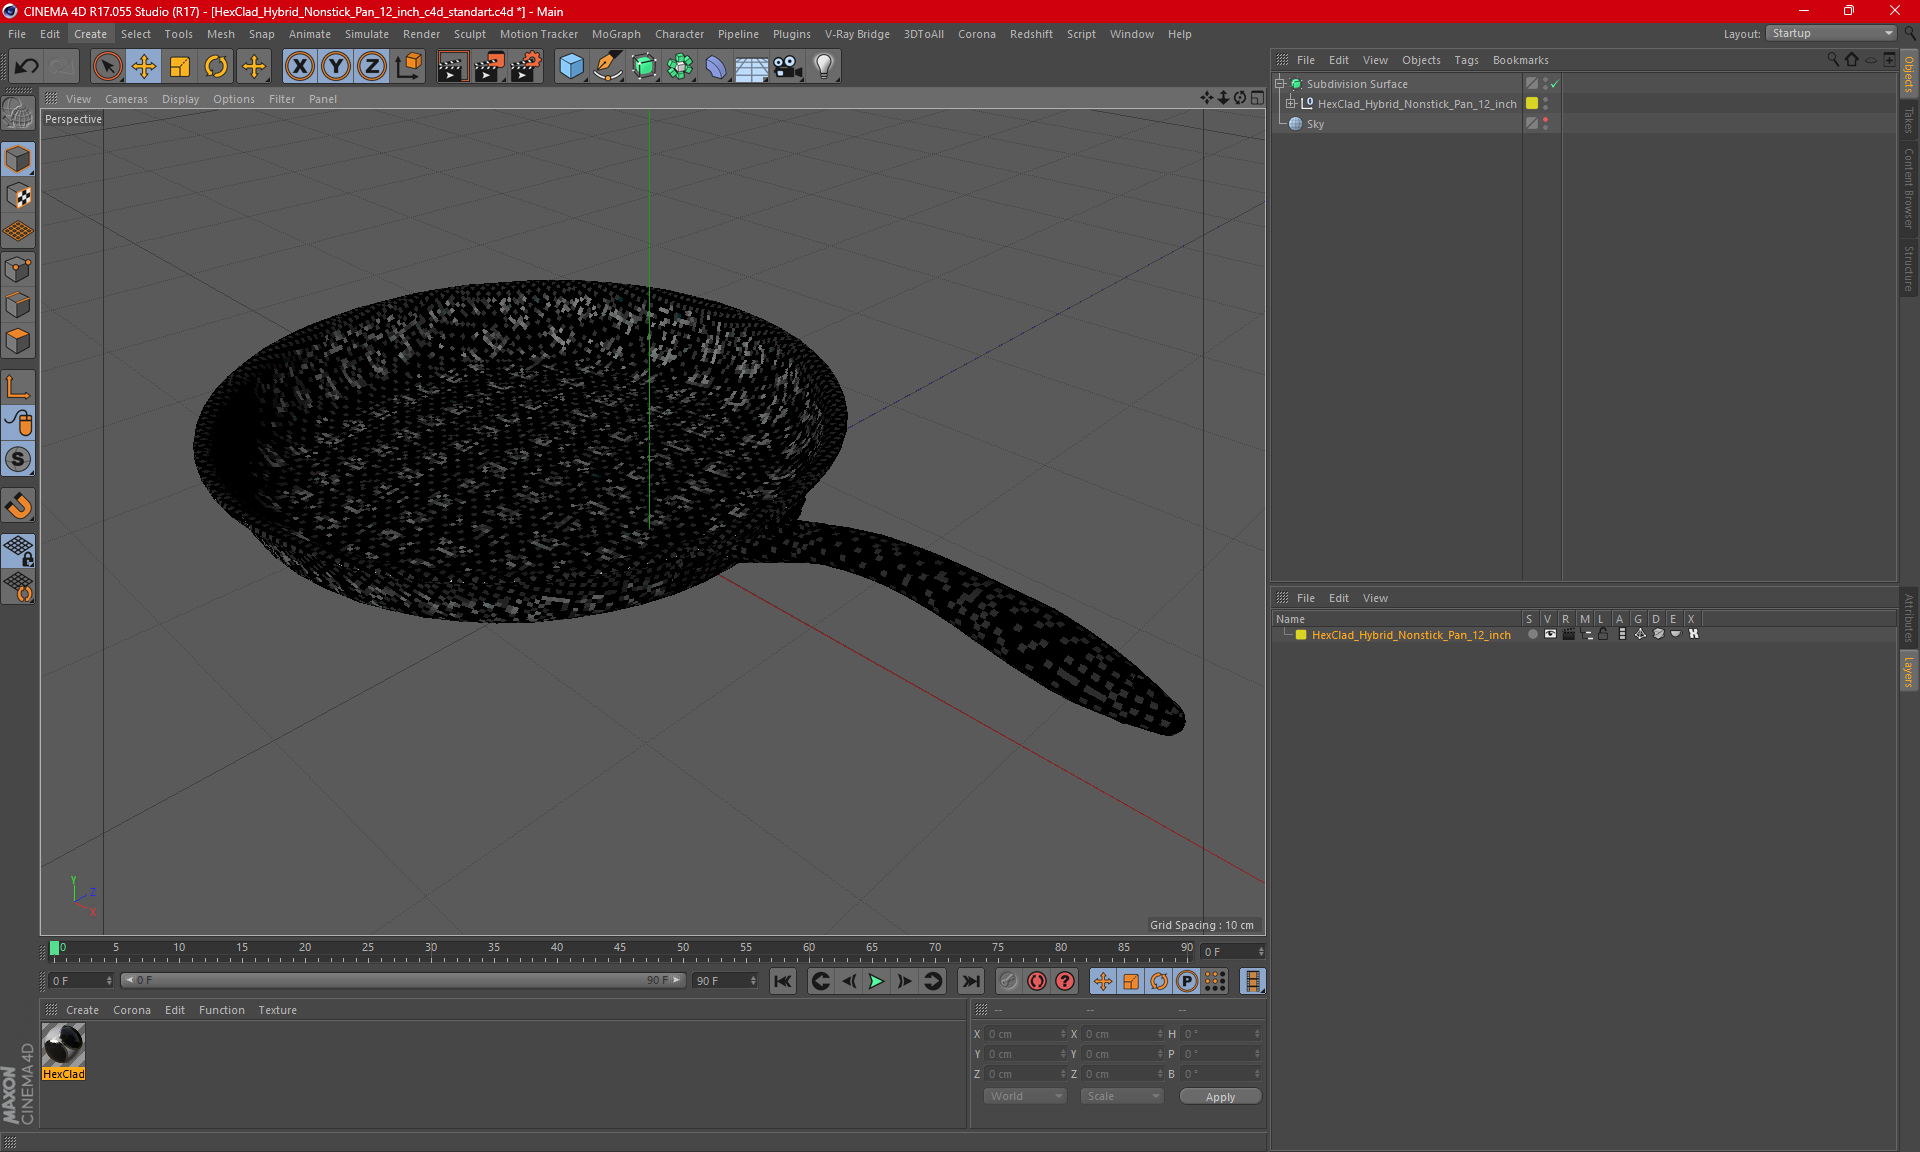The height and width of the screenshot is (1152, 1920).
Task: Open the MoGraph menu
Action: coord(616,34)
